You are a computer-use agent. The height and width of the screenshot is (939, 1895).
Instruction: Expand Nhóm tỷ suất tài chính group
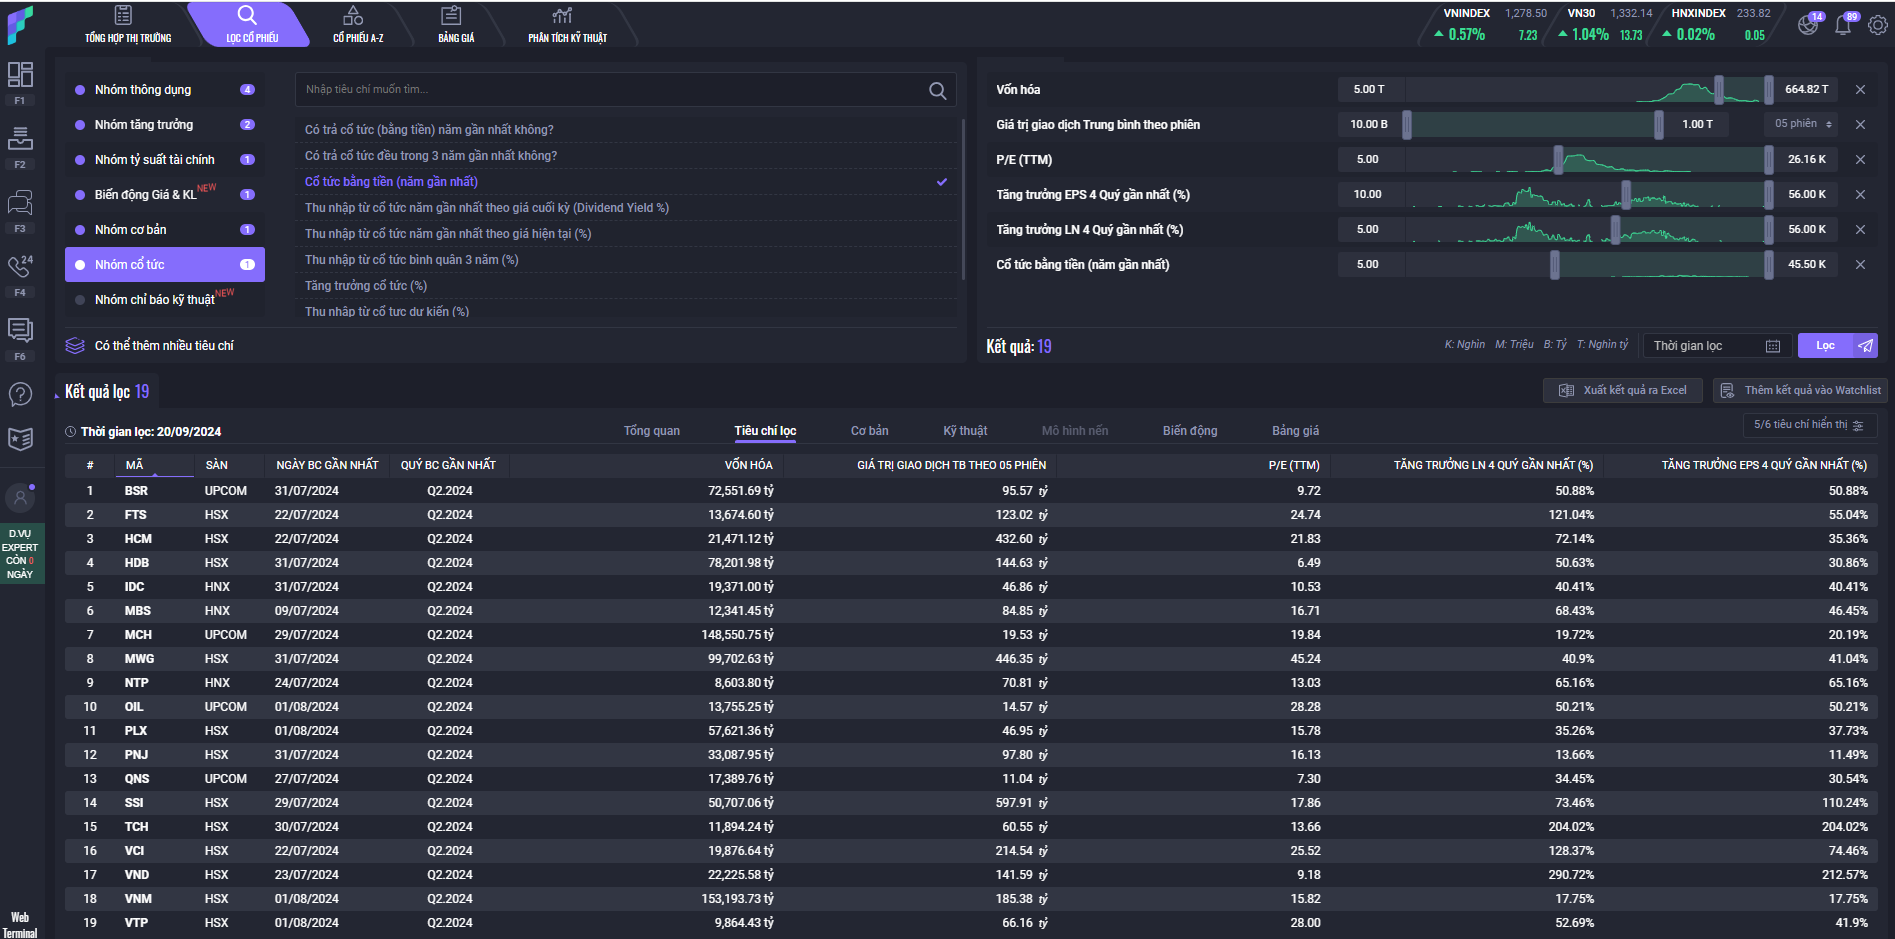(x=165, y=160)
